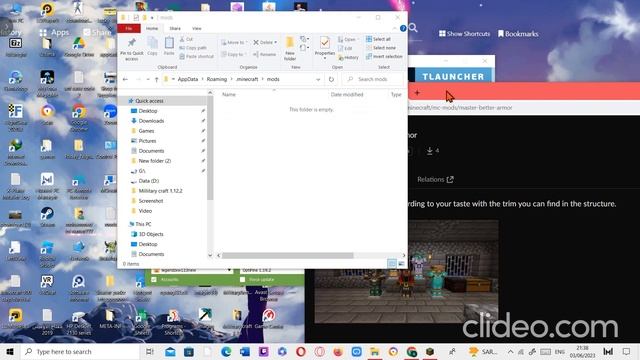640x360 pixels.
Task: Minimize the ribbon with chevron
Action: [x=395, y=28]
